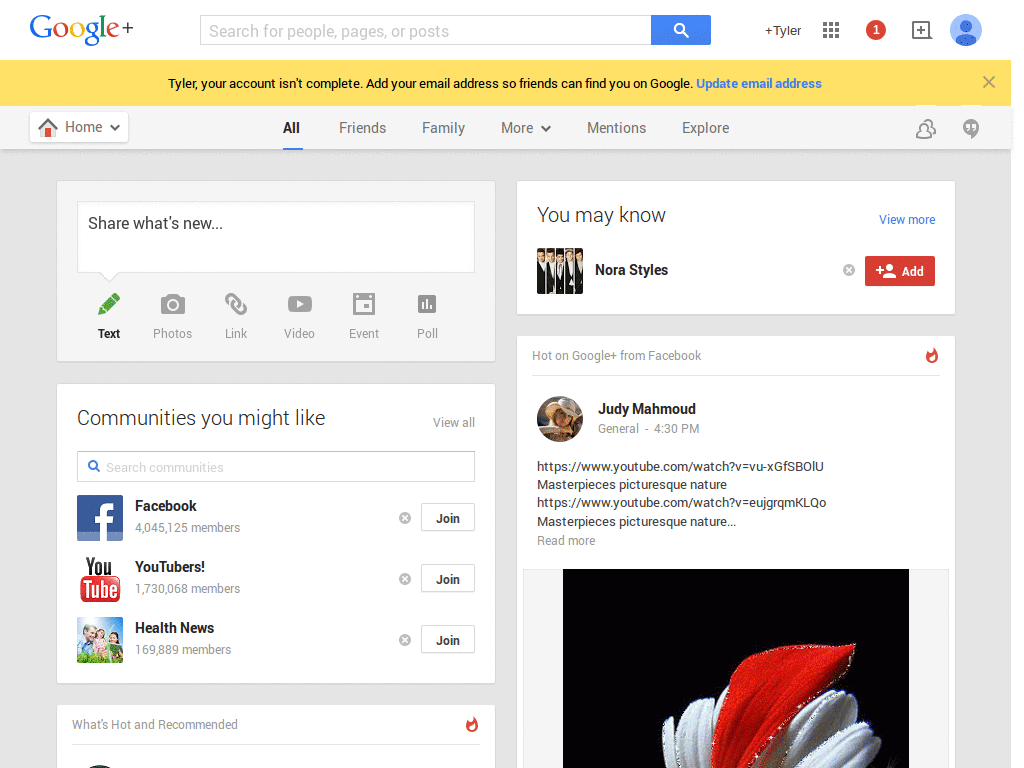
Task: Click the YouTubers! community logo
Action: click(x=100, y=579)
